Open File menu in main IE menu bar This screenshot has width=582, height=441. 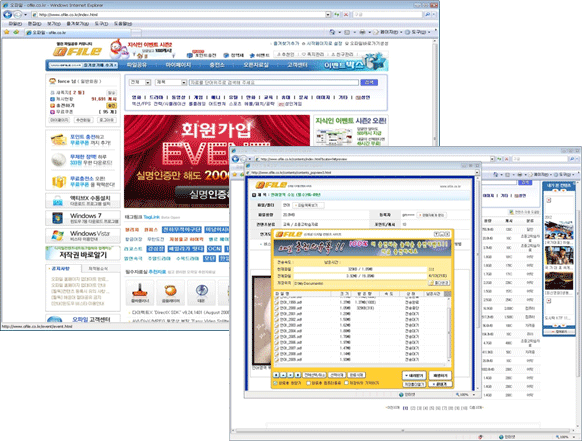[15, 23]
